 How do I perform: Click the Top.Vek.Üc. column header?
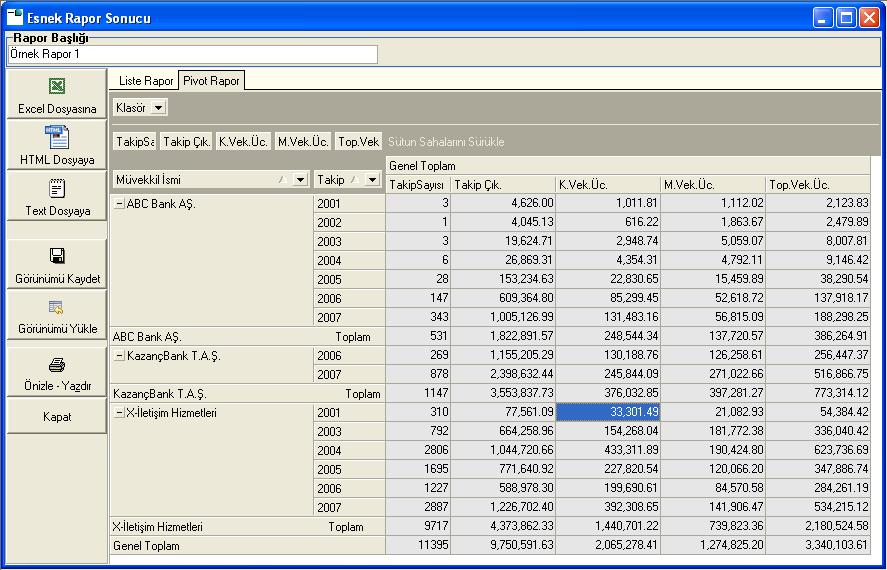pyautogui.click(x=818, y=184)
